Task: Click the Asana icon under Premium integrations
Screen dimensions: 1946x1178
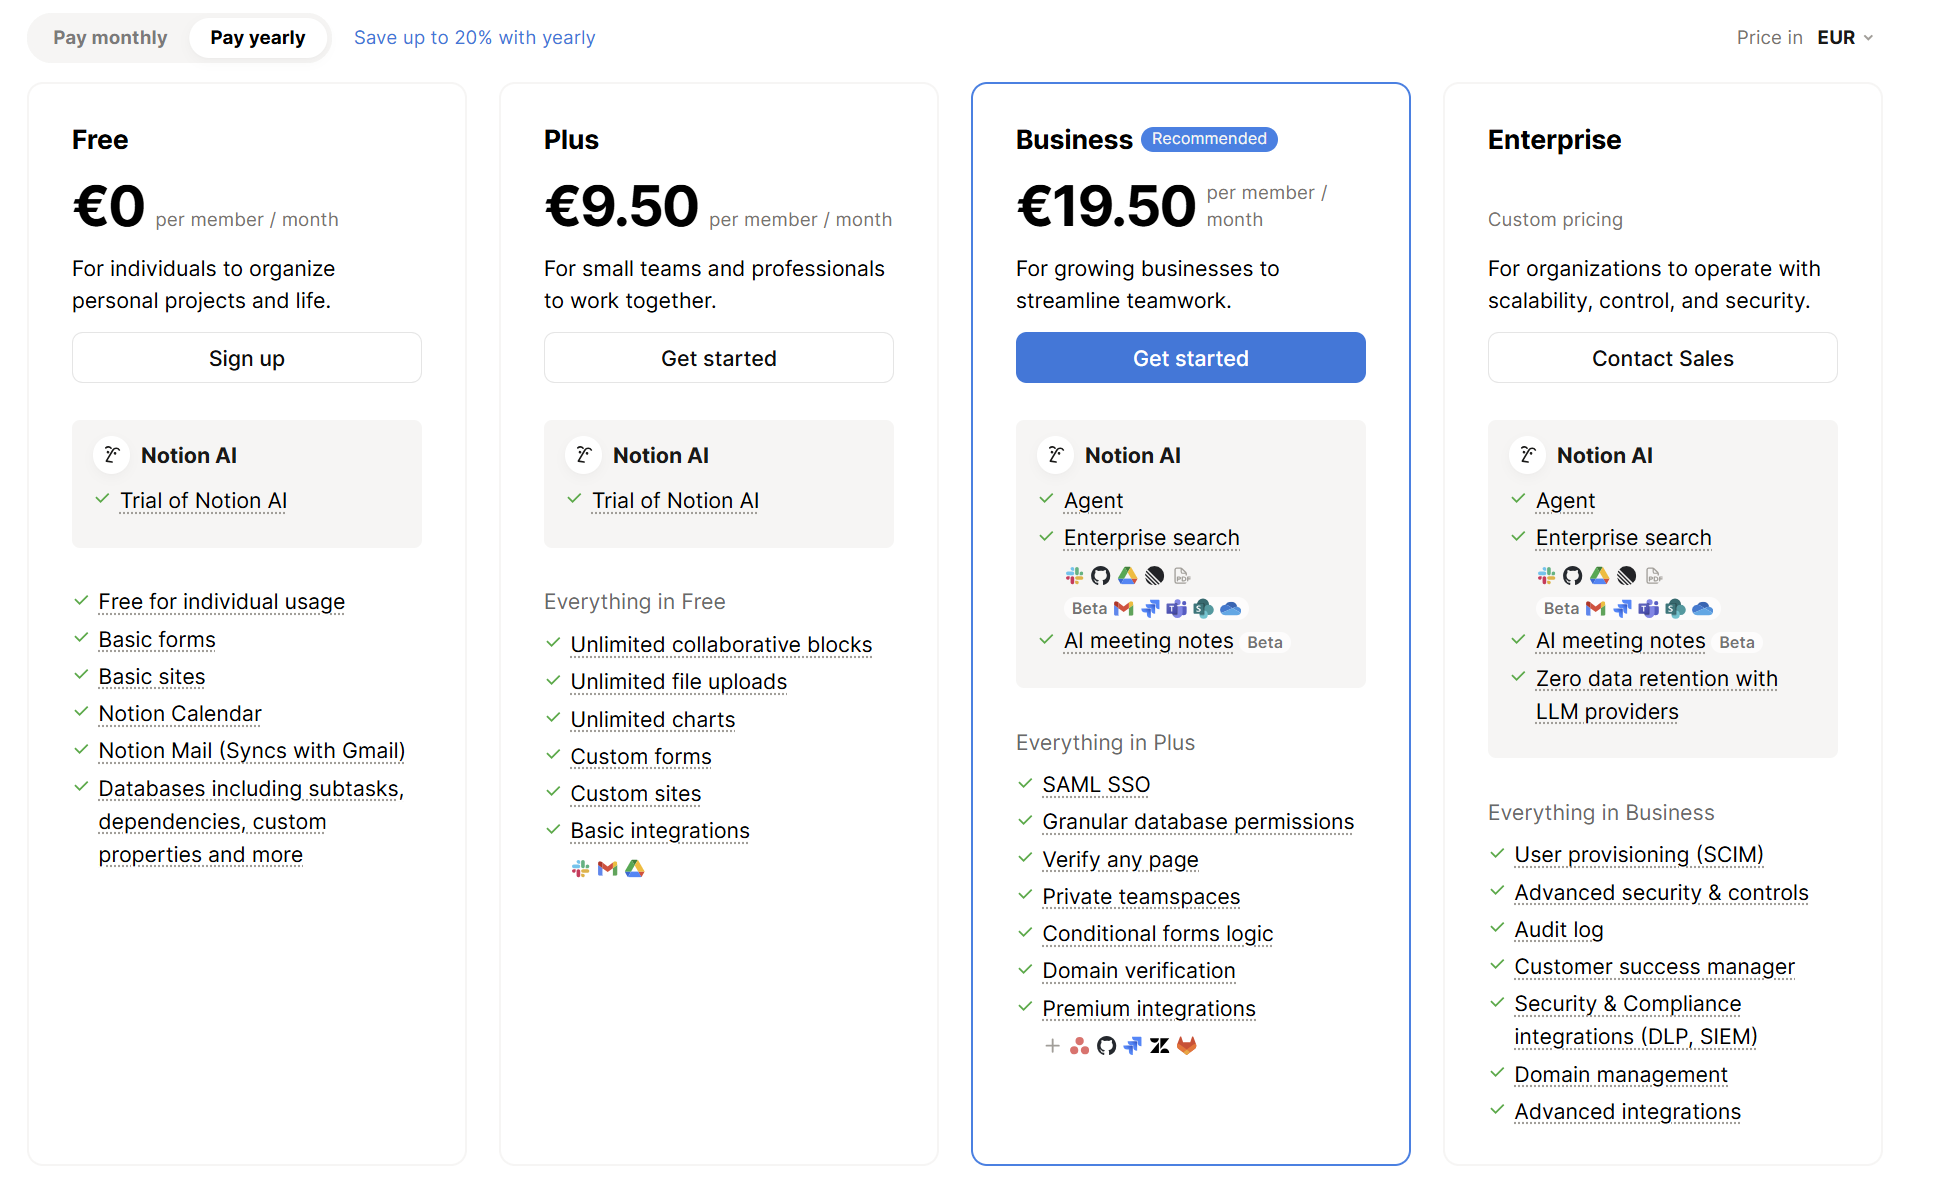Action: pyautogui.click(x=1080, y=1046)
